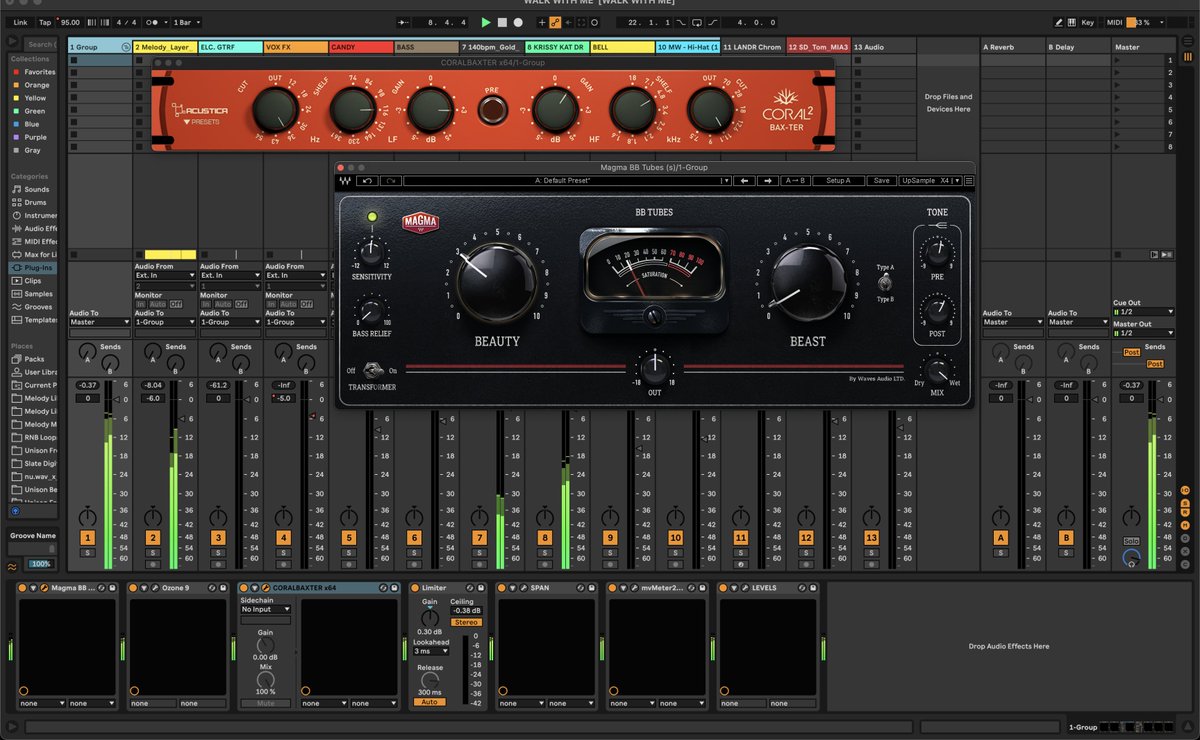Click the A→B copy button in Magma
1200x740 pixels.
coord(795,181)
